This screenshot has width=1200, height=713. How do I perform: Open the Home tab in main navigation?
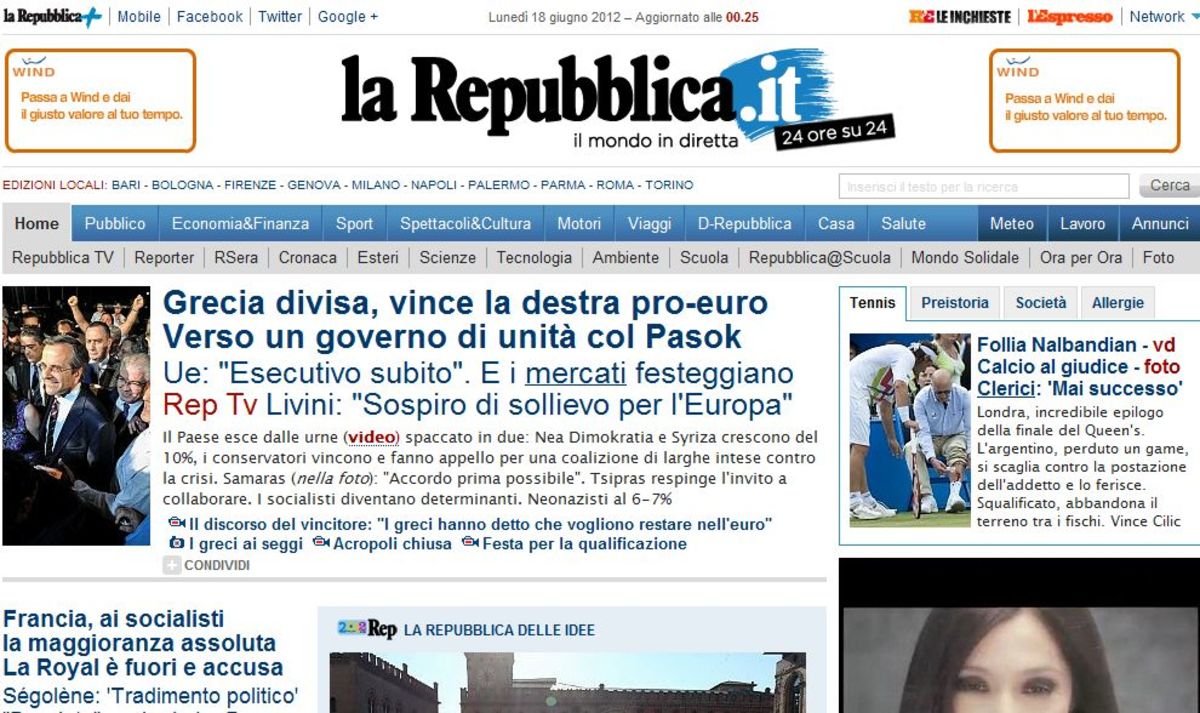[37, 224]
